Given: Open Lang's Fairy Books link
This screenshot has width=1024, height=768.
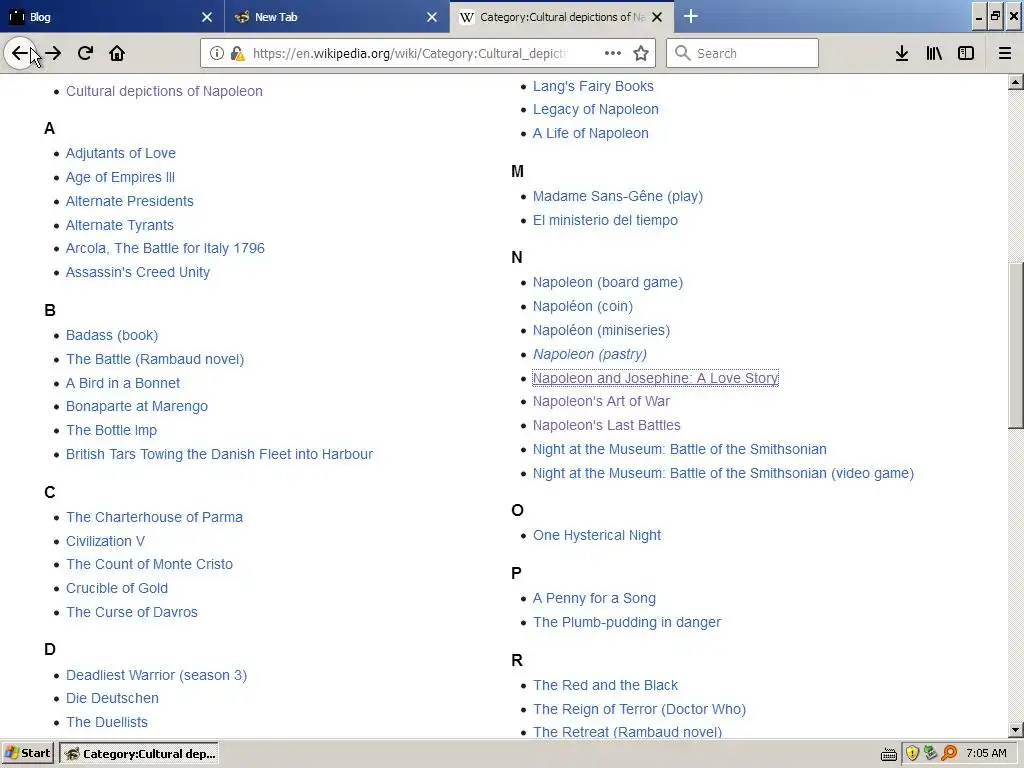Looking at the screenshot, I should (593, 86).
